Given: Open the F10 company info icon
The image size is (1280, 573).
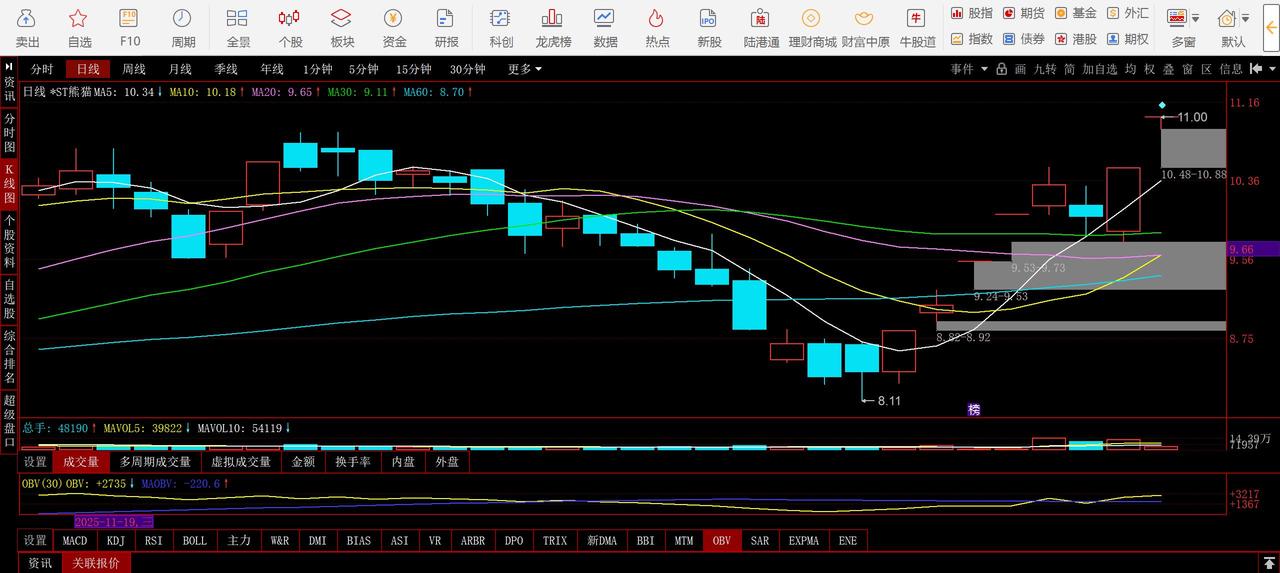Looking at the screenshot, I should coord(130,27).
